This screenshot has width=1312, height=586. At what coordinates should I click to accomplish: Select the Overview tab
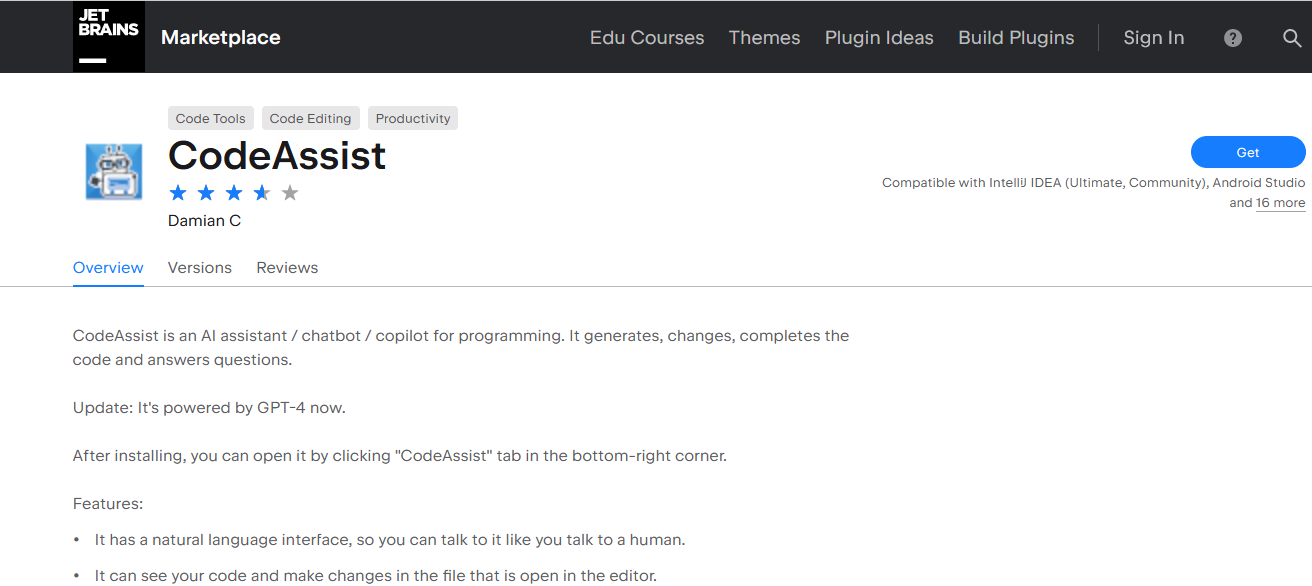107,267
